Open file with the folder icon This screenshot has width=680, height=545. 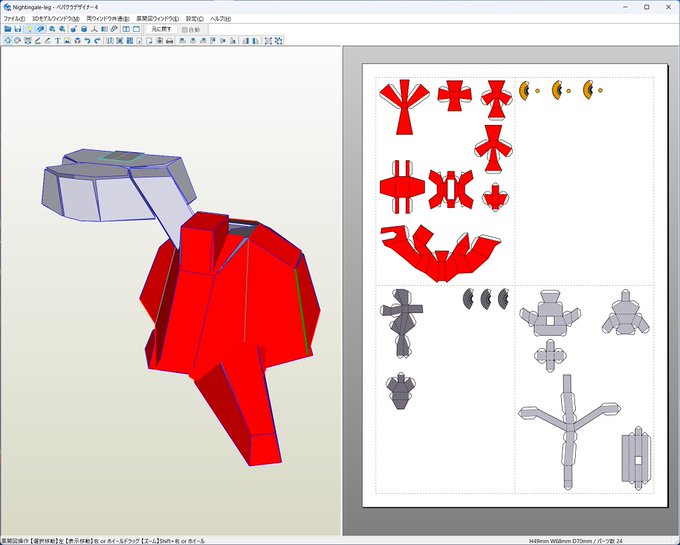(7, 29)
